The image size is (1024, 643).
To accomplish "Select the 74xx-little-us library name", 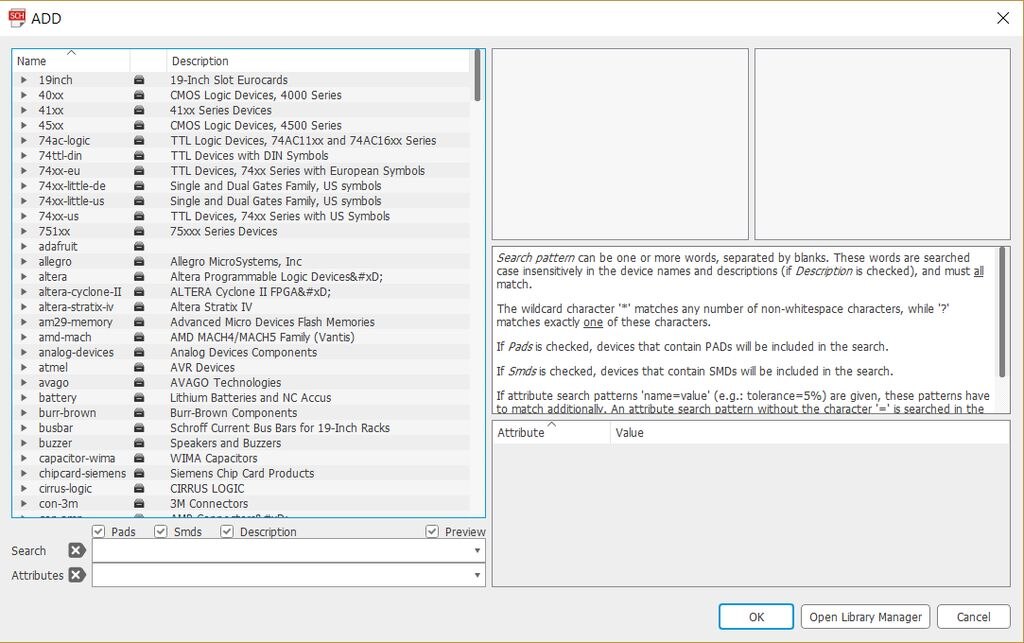I will [71, 201].
